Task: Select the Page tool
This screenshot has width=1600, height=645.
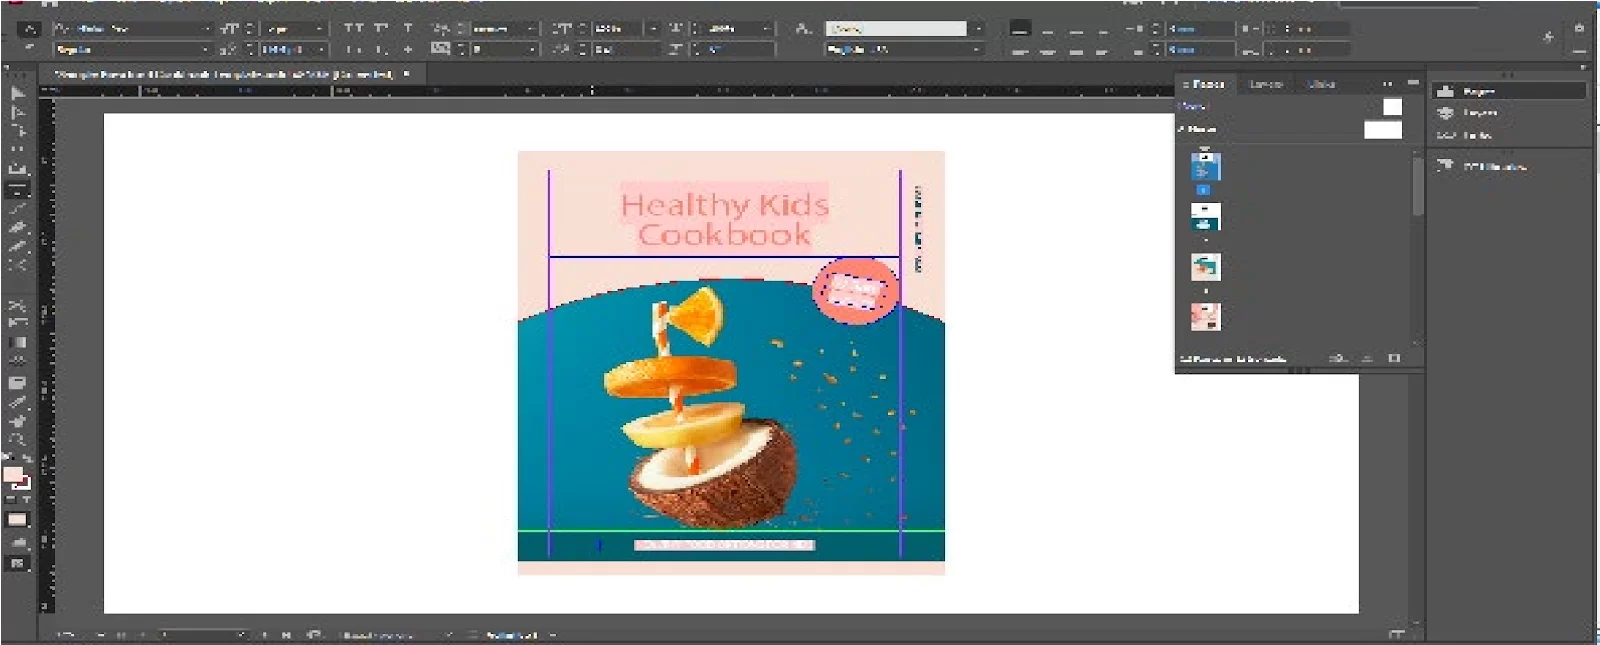Action: [17, 131]
